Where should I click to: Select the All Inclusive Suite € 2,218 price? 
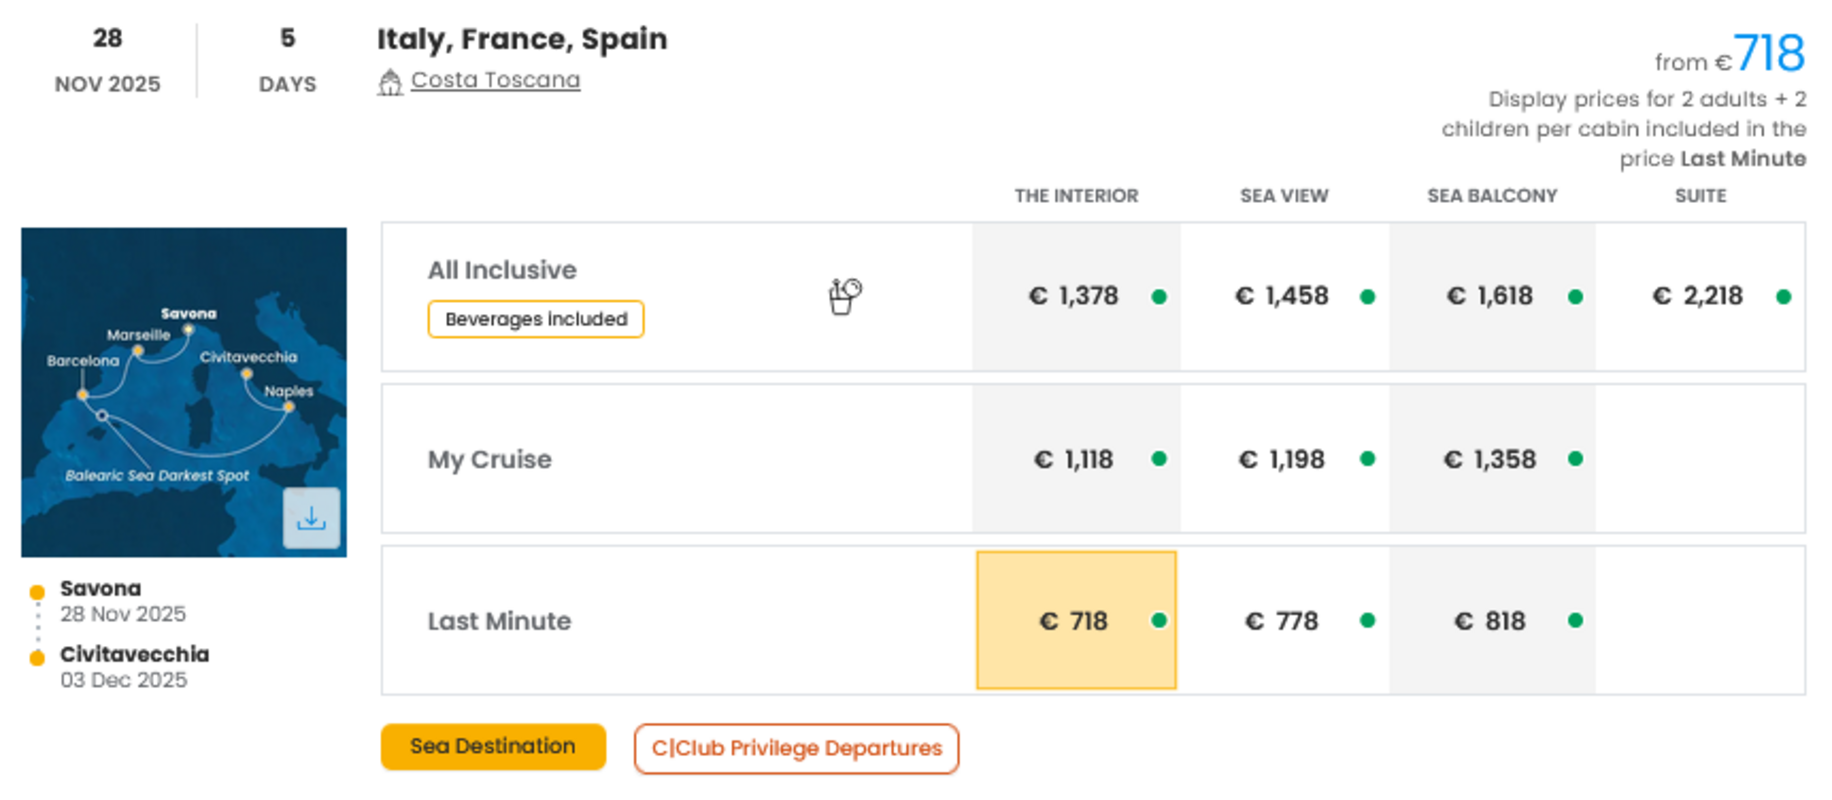1699,297
